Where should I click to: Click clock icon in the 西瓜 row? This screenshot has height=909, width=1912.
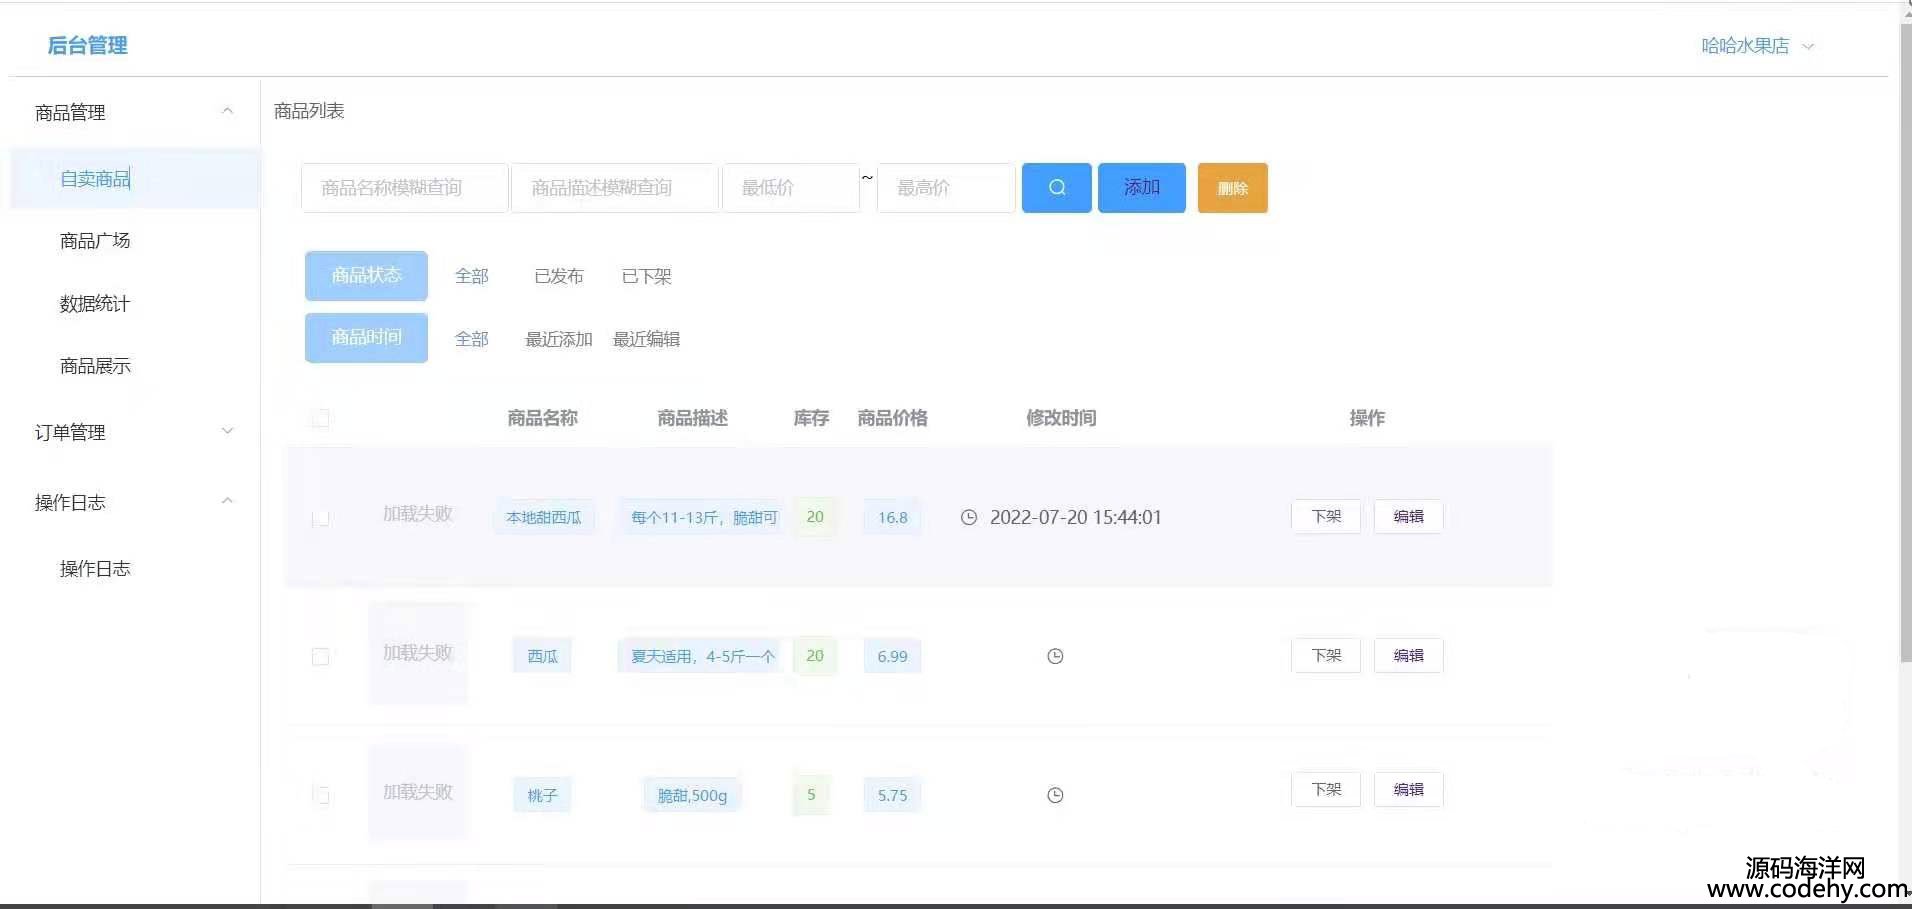point(1055,656)
